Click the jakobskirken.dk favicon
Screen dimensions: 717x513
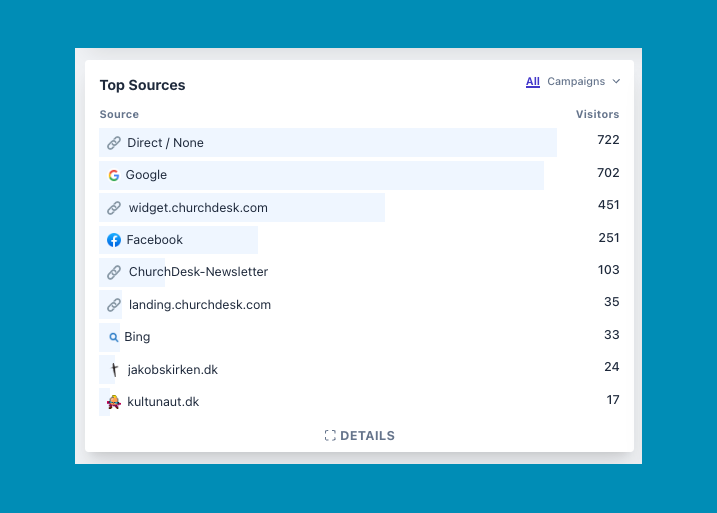coord(114,370)
